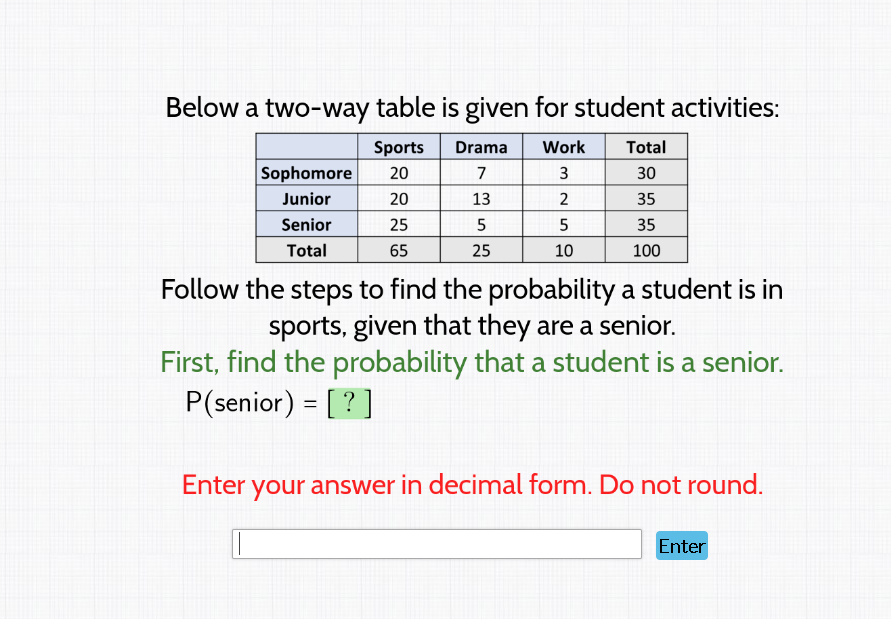Click the Sports column total 65

(398, 250)
